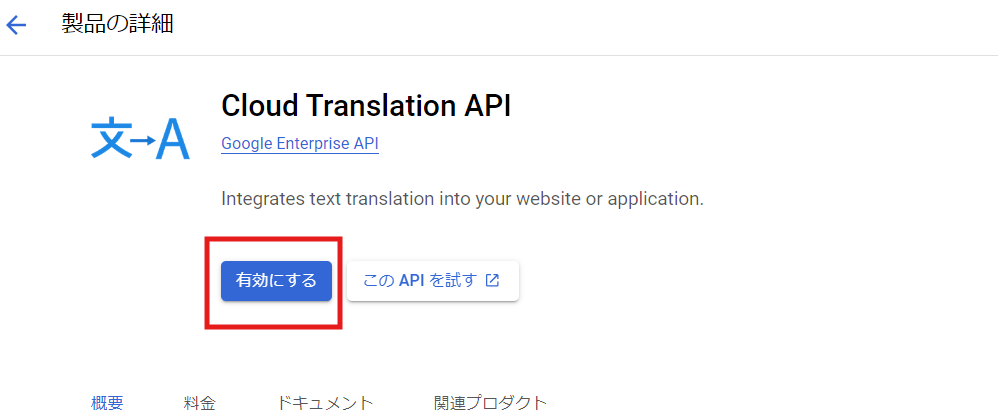Click the Cloud Translation API heading

coord(365,106)
